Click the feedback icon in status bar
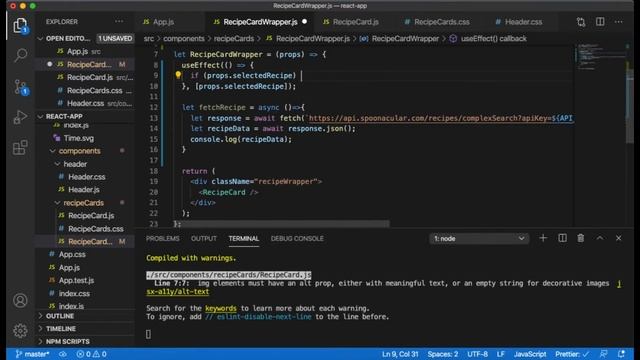The height and width of the screenshot is (360, 640). point(603,354)
